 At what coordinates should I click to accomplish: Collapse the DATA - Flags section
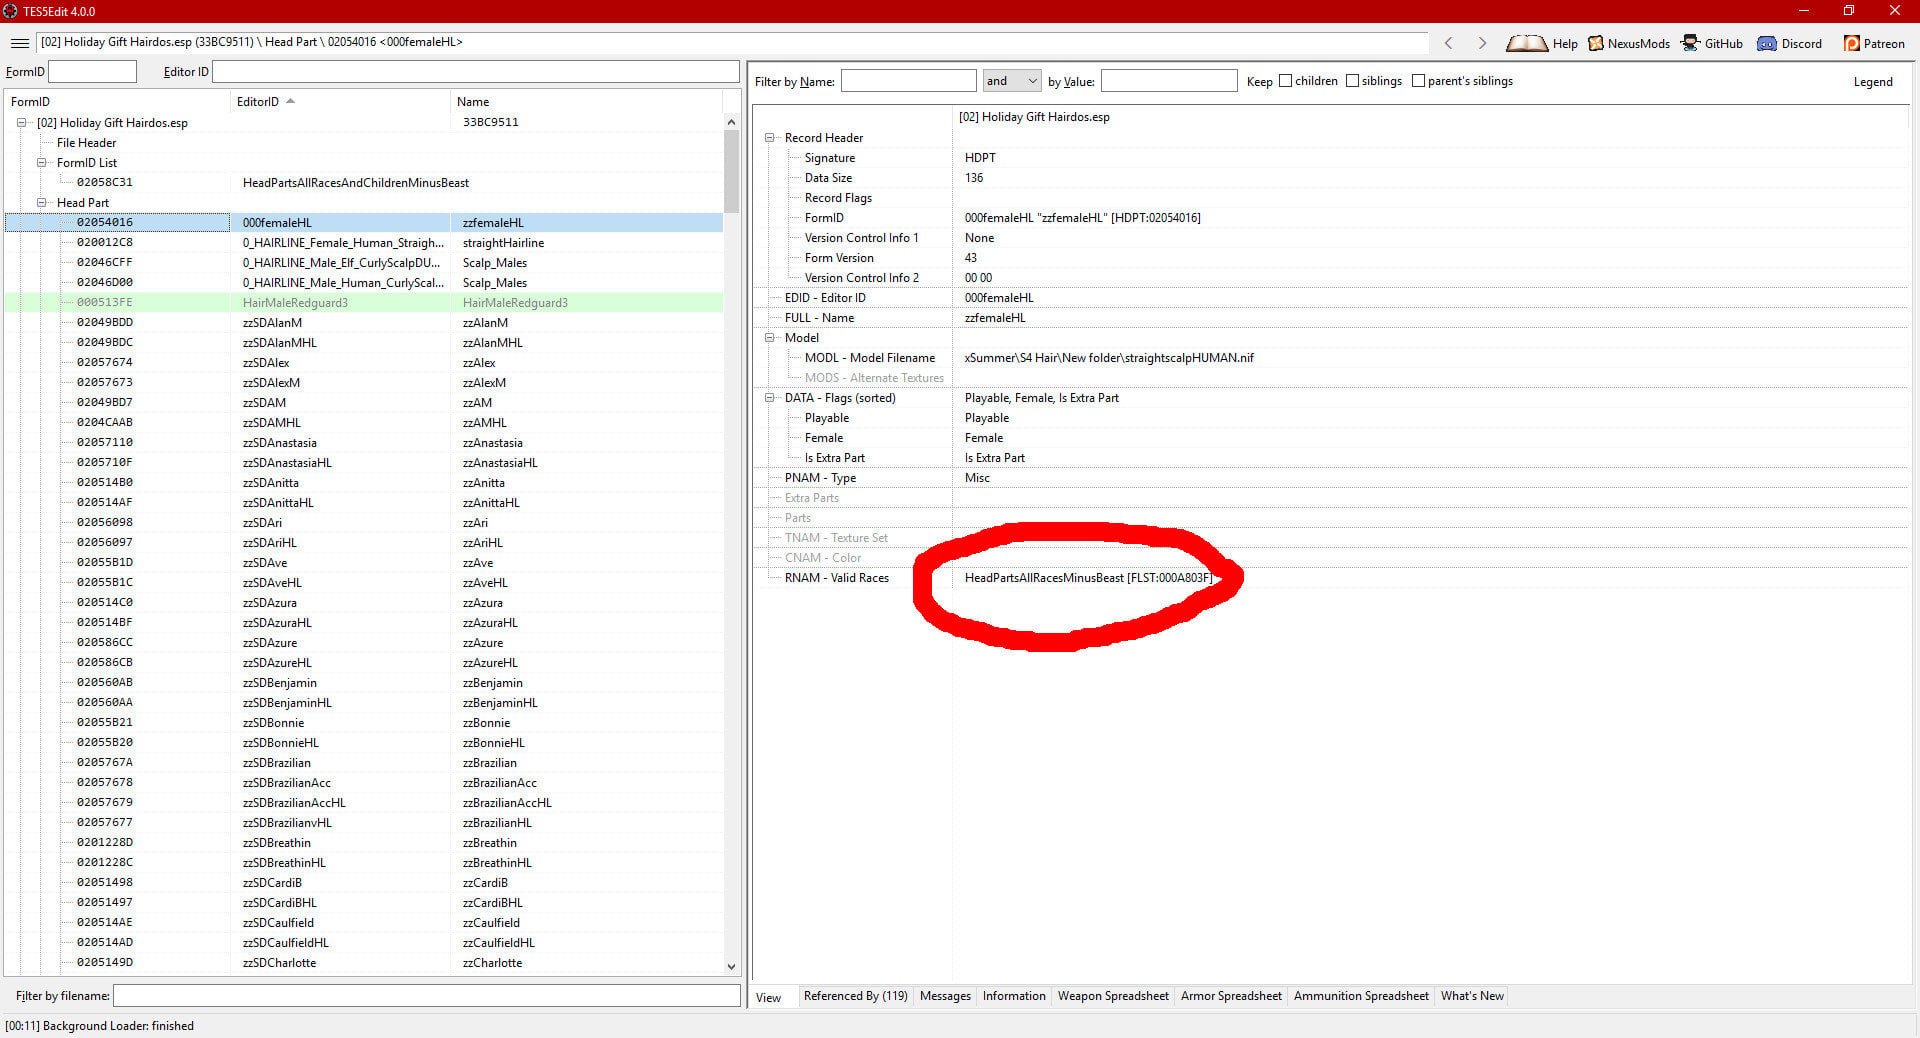(x=770, y=398)
